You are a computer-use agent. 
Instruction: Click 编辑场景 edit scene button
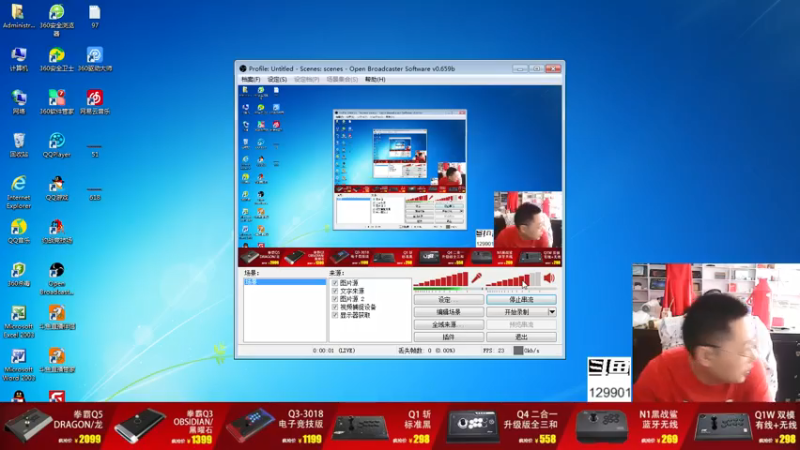[448, 312]
